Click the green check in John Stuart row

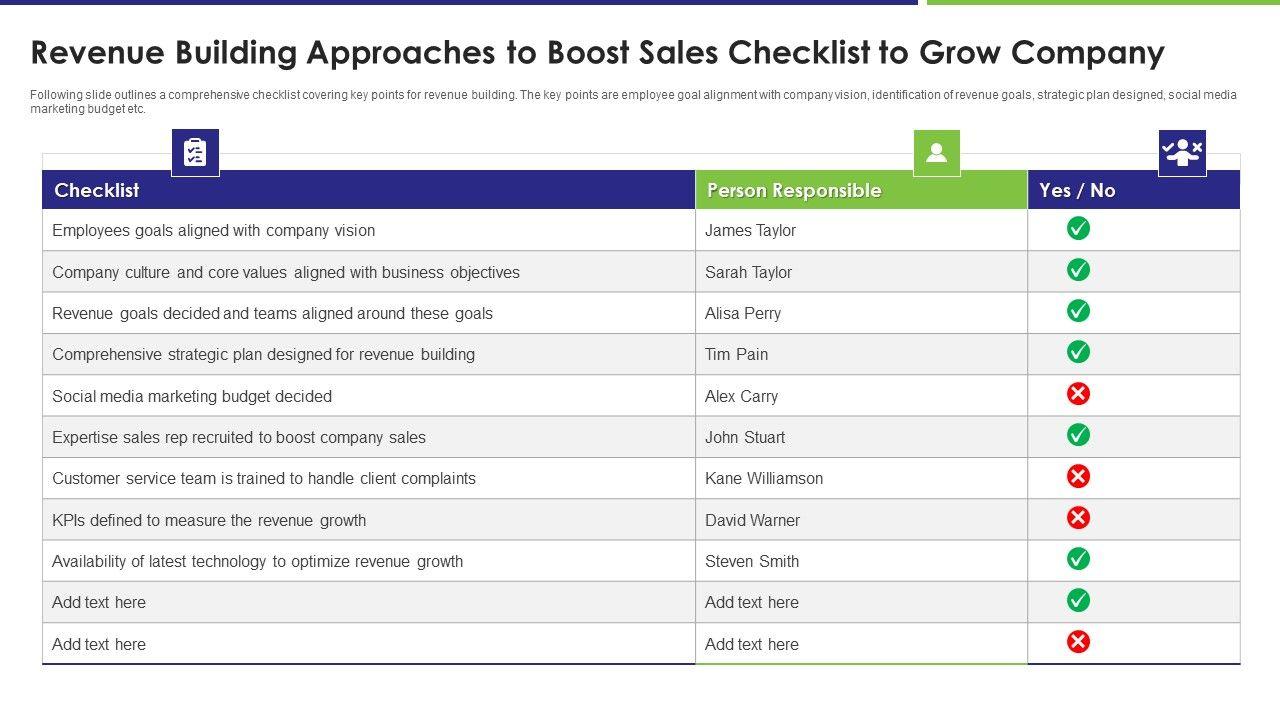click(1078, 435)
